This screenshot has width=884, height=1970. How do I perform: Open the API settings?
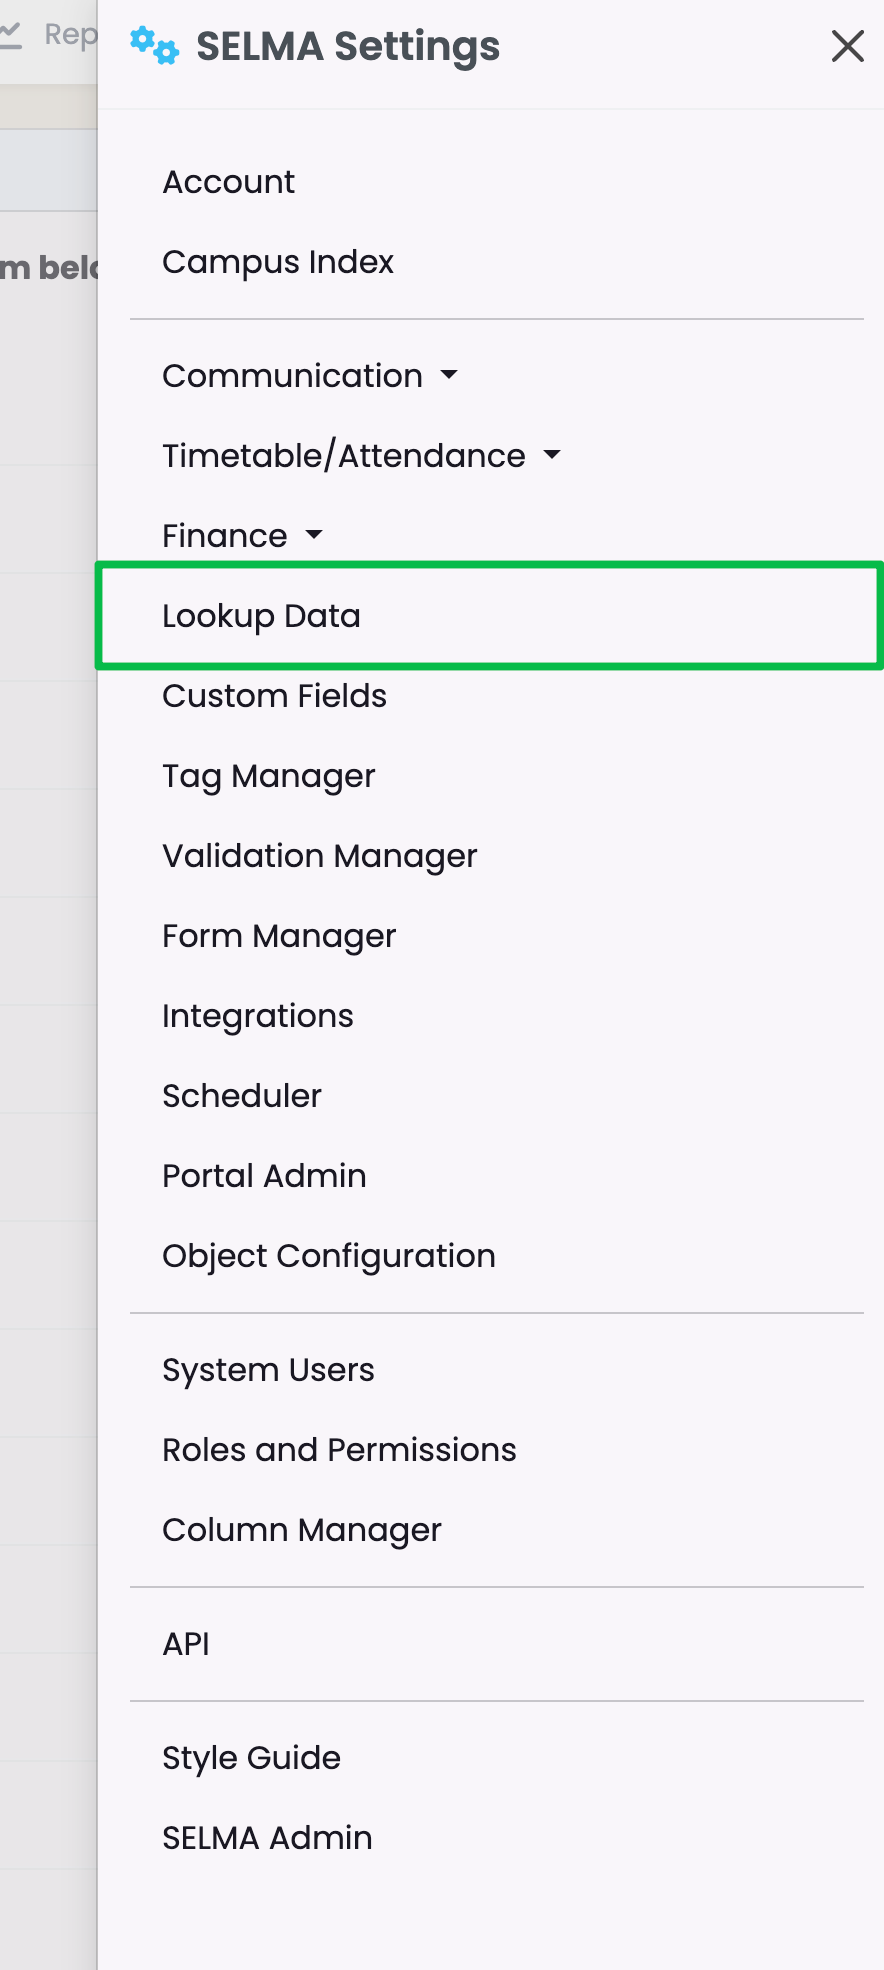[x=186, y=1644]
